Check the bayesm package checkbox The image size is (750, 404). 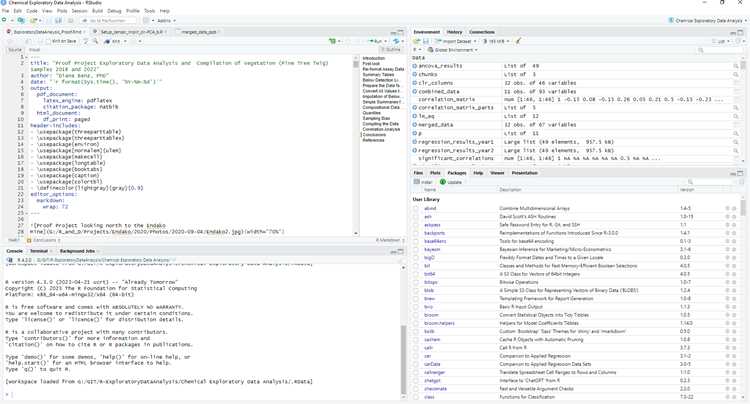pos(416,249)
